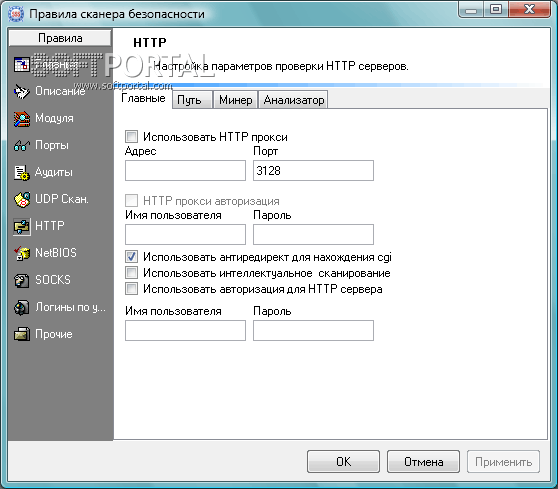Switch to the Анализатор tab
Viewport: 558px width, 489px height.
(293, 100)
